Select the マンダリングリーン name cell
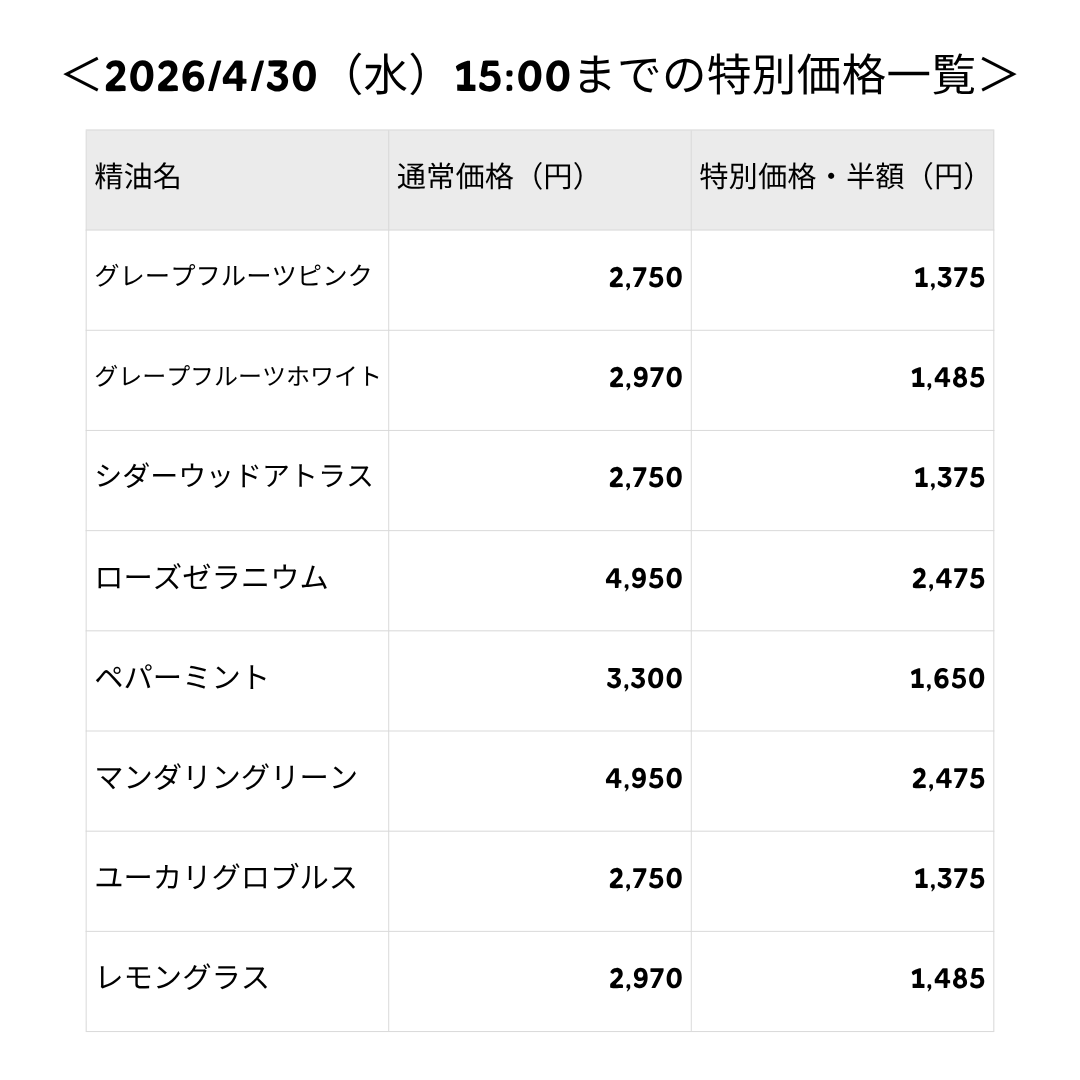 (226, 778)
